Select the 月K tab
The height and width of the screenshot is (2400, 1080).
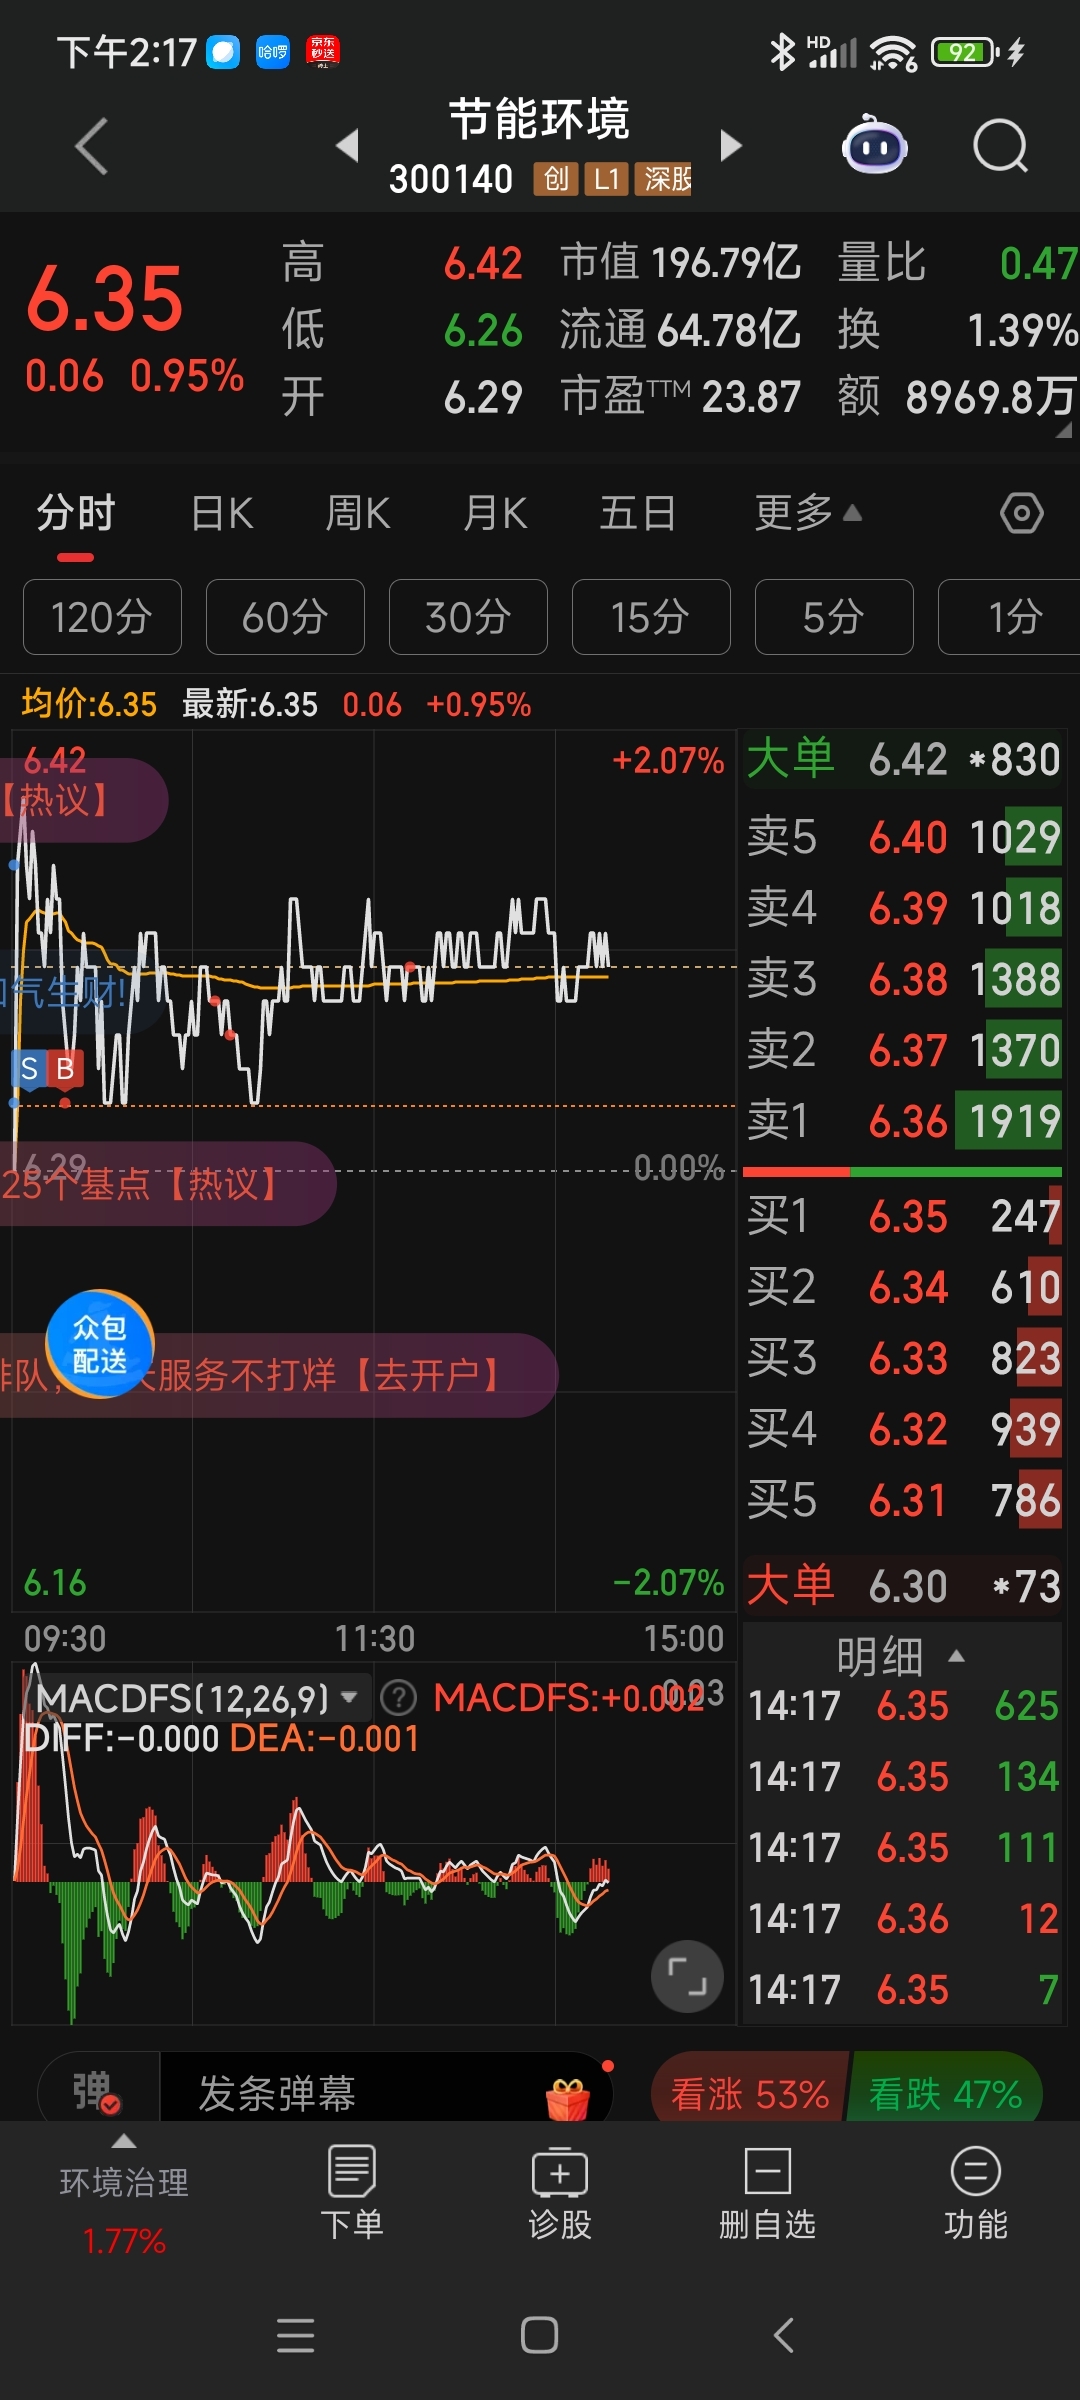click(x=495, y=514)
